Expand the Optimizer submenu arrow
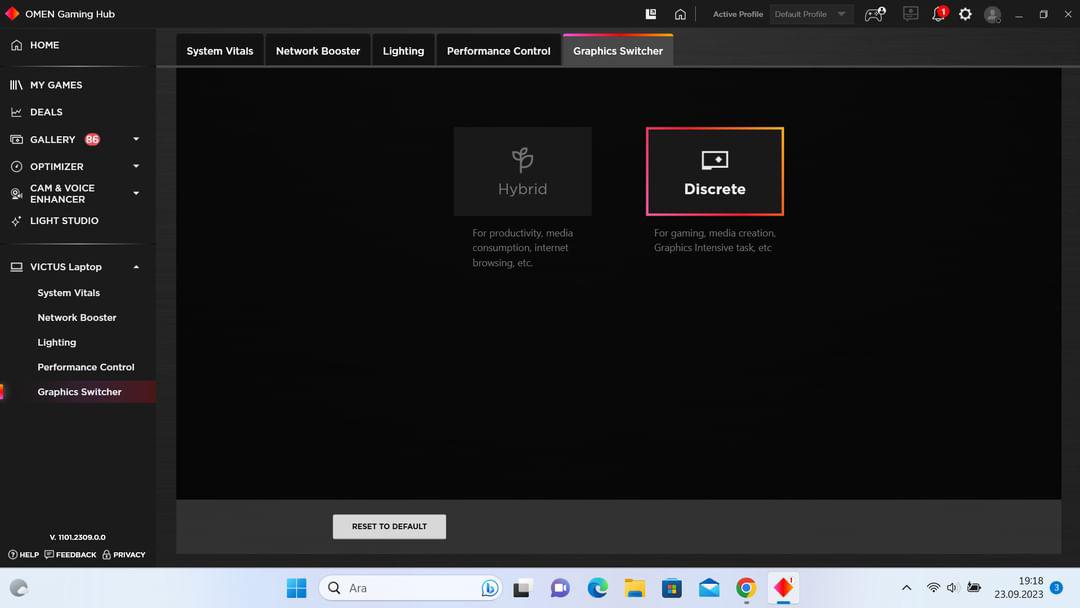The image size is (1080, 608). (136, 166)
